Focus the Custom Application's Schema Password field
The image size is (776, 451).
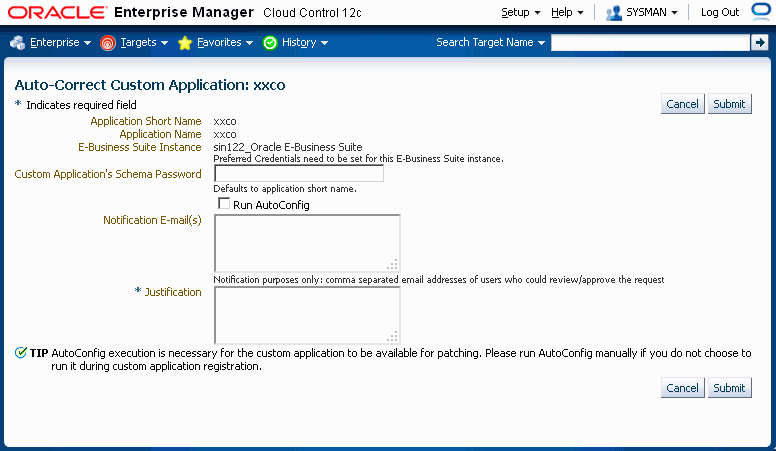pos(299,174)
